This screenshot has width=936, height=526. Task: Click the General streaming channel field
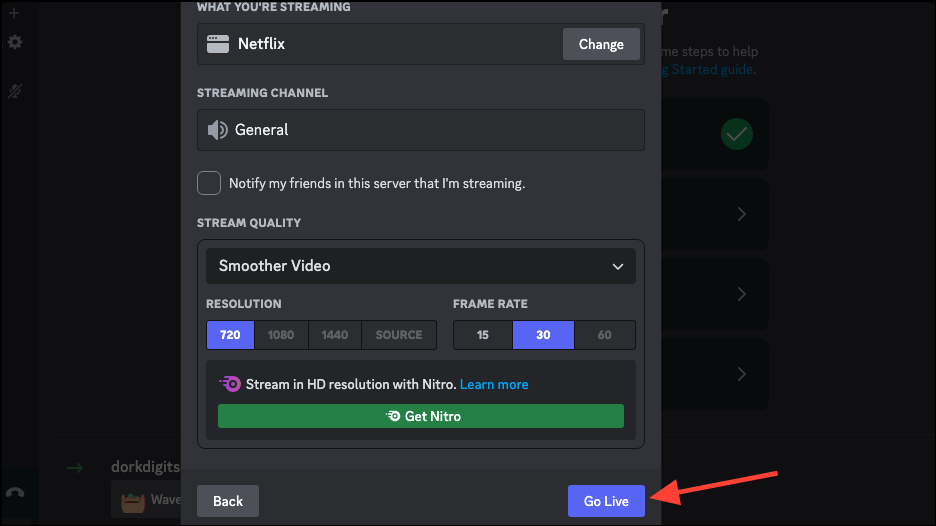[421, 130]
